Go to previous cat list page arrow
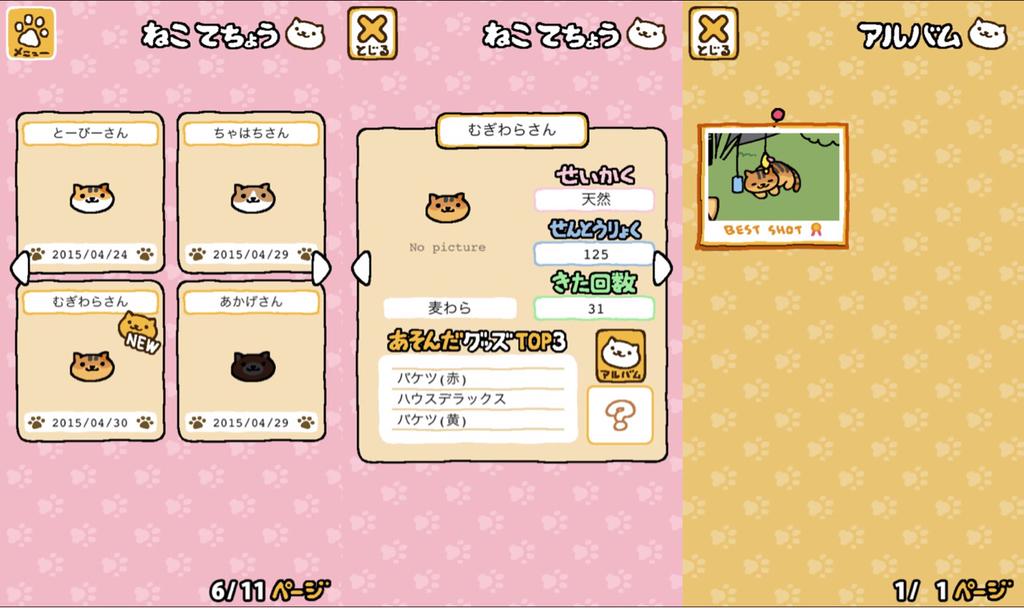Screen dimensions: 1024x608 coord(20,268)
